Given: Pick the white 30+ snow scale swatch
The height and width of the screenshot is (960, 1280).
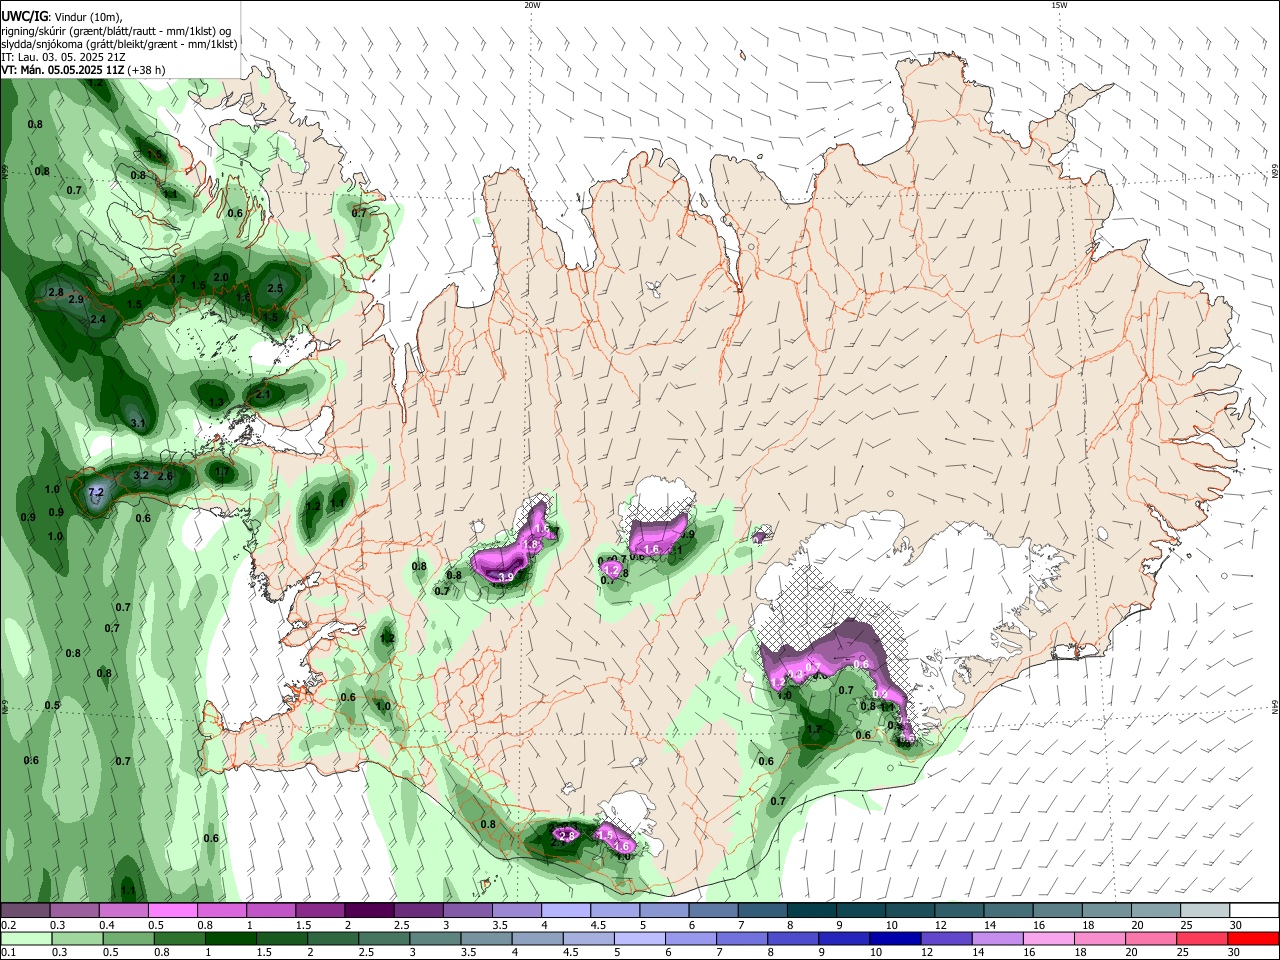Looking at the screenshot, I should (x=1254, y=910).
